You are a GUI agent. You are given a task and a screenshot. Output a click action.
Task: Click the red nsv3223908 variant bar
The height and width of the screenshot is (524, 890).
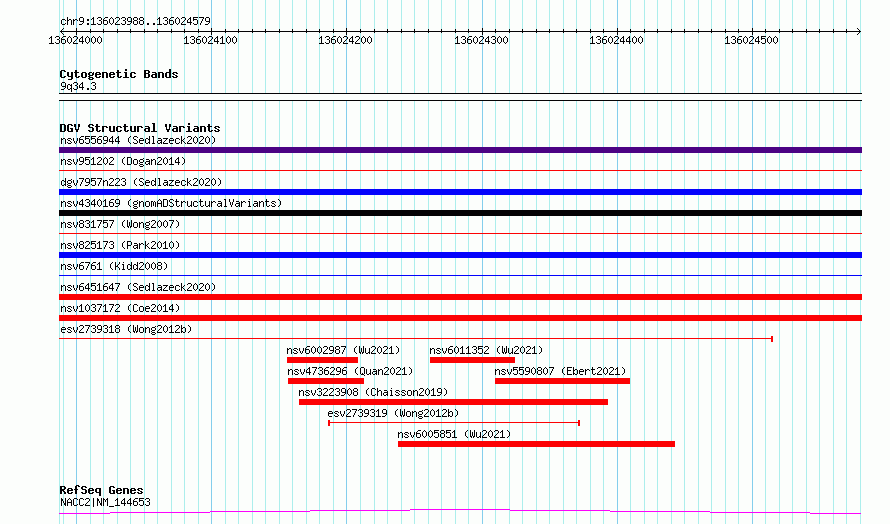[x=454, y=402]
